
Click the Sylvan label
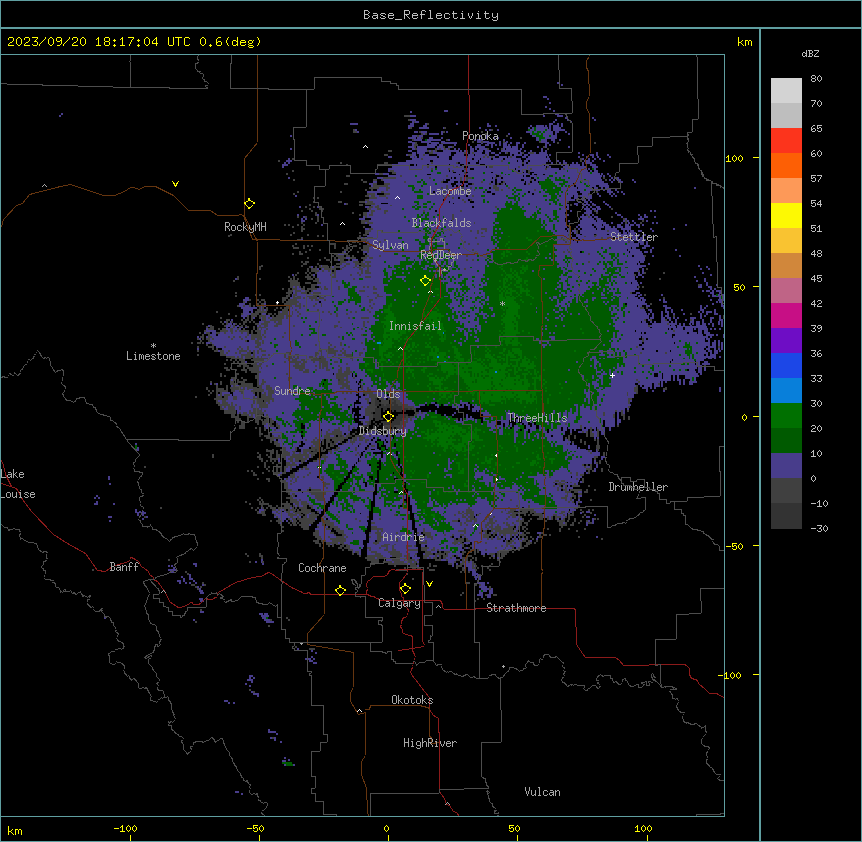390,245
